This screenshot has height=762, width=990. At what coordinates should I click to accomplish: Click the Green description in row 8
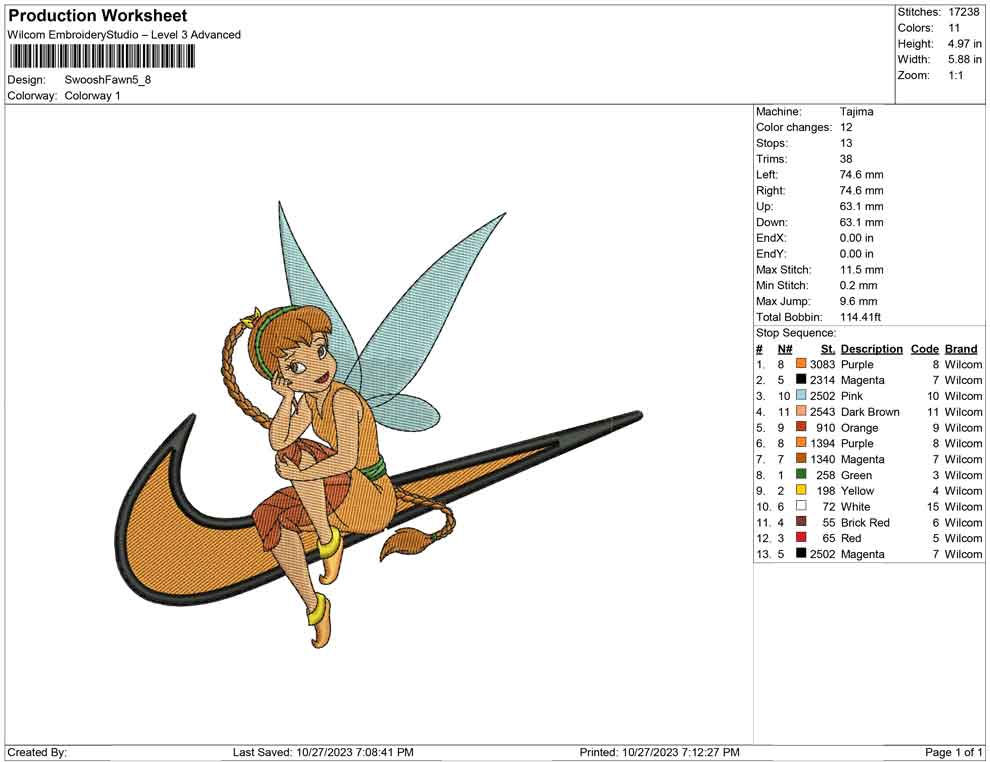click(x=856, y=475)
